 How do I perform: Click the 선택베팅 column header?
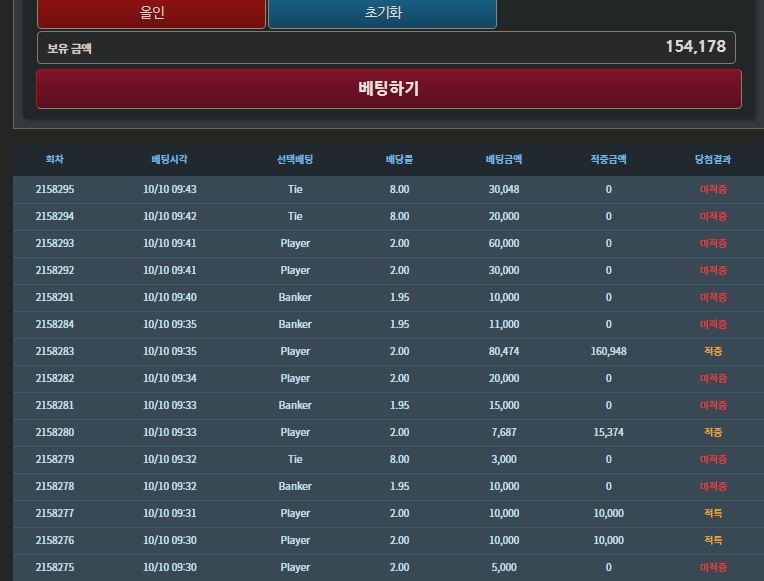295,159
